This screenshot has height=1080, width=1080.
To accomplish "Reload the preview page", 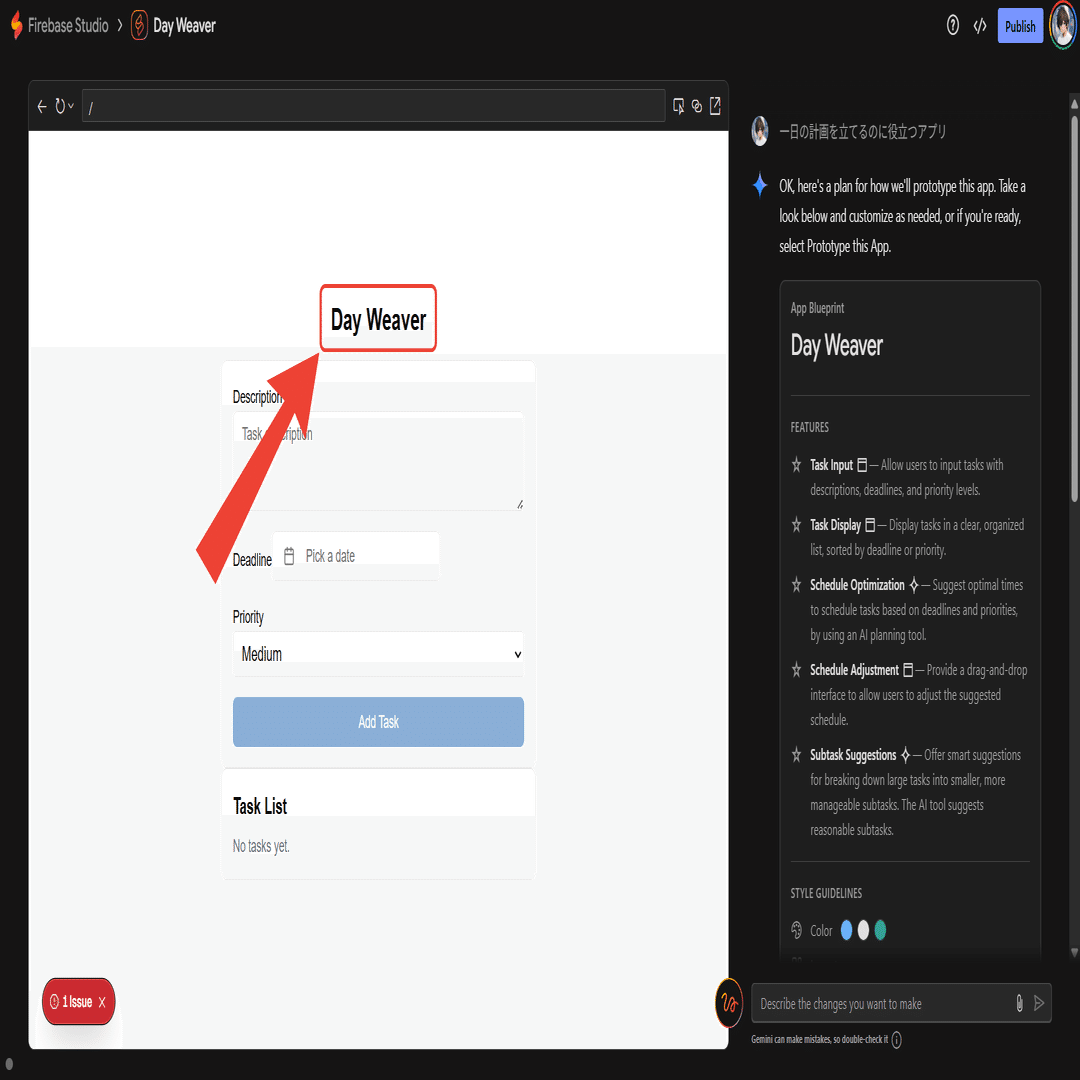I will (60, 106).
